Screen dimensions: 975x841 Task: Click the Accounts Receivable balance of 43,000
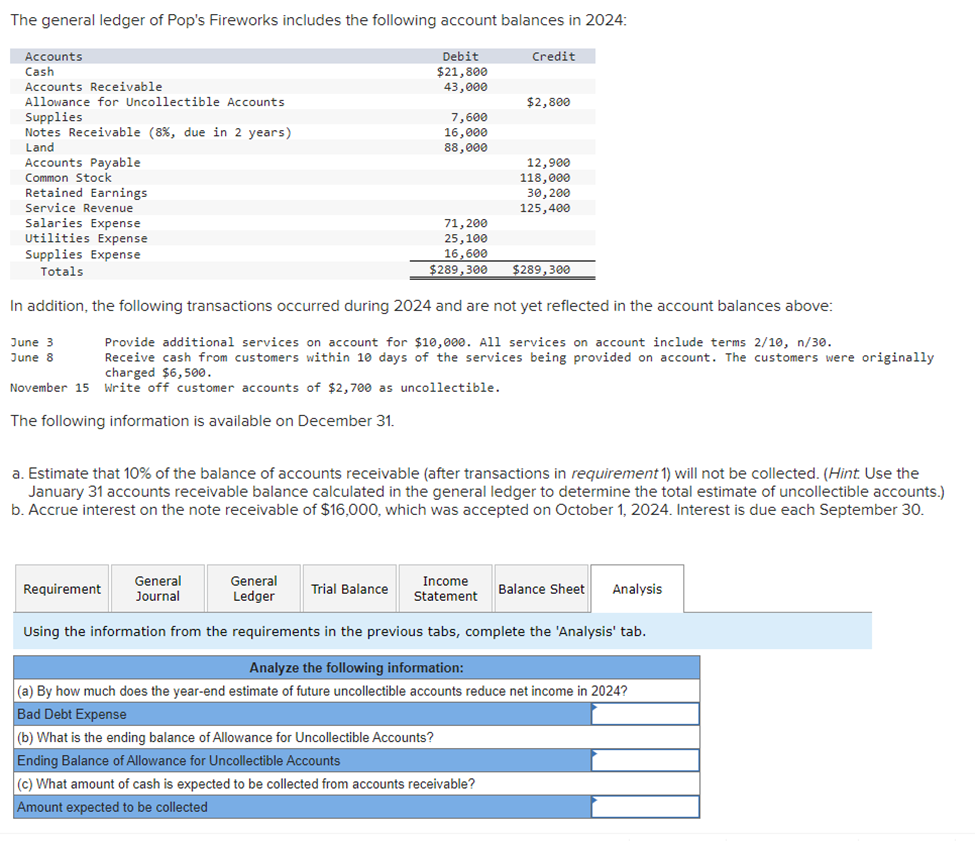pyautogui.click(x=470, y=86)
